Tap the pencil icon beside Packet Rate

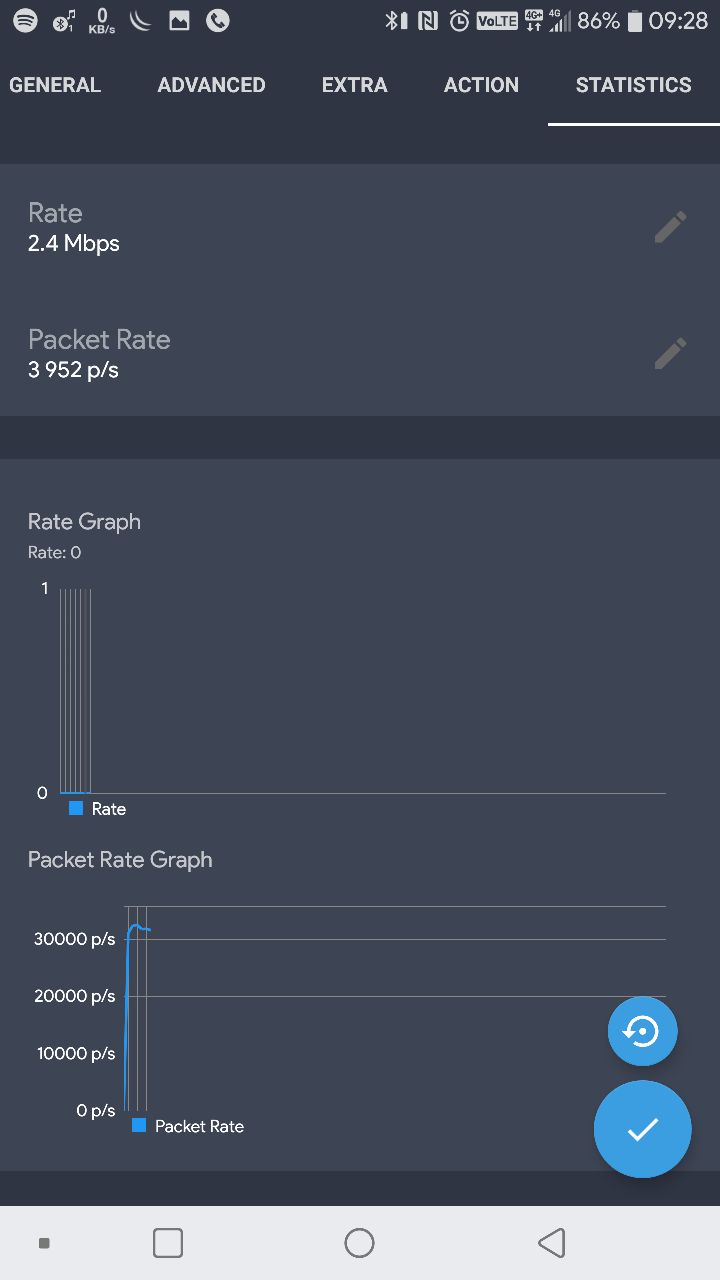coord(670,353)
